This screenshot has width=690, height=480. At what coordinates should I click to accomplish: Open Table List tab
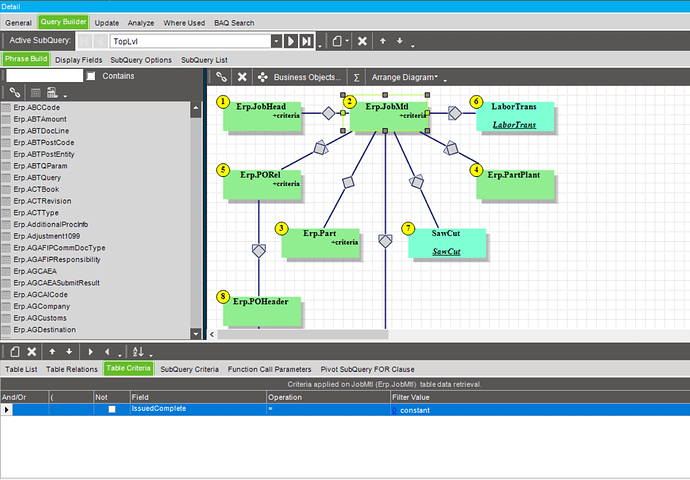coord(21,369)
